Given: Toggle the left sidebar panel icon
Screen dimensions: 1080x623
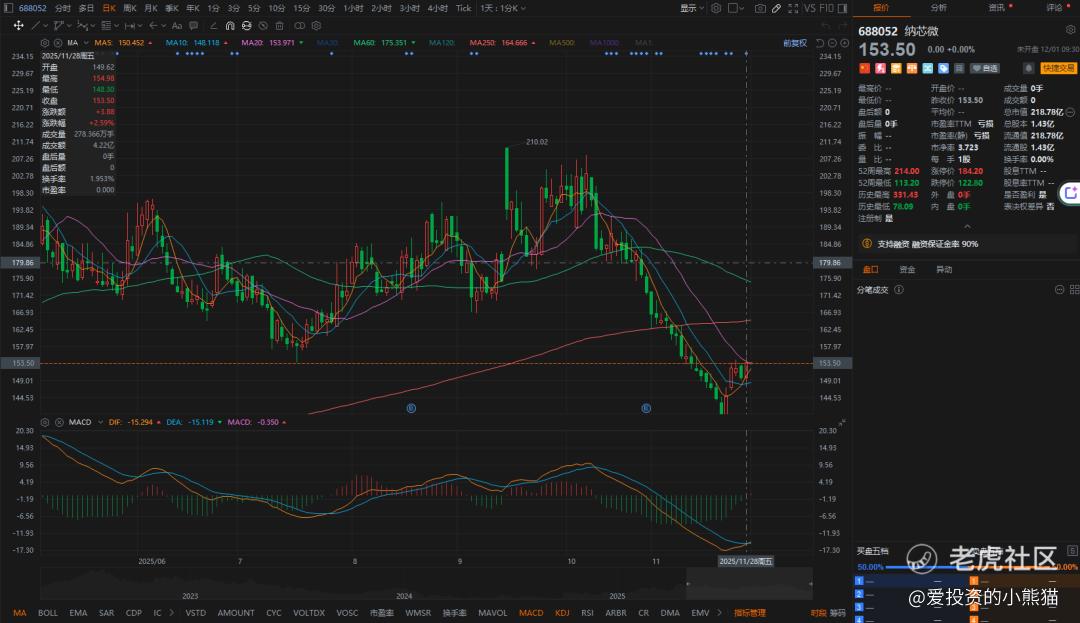Looking at the screenshot, I should point(8,8).
